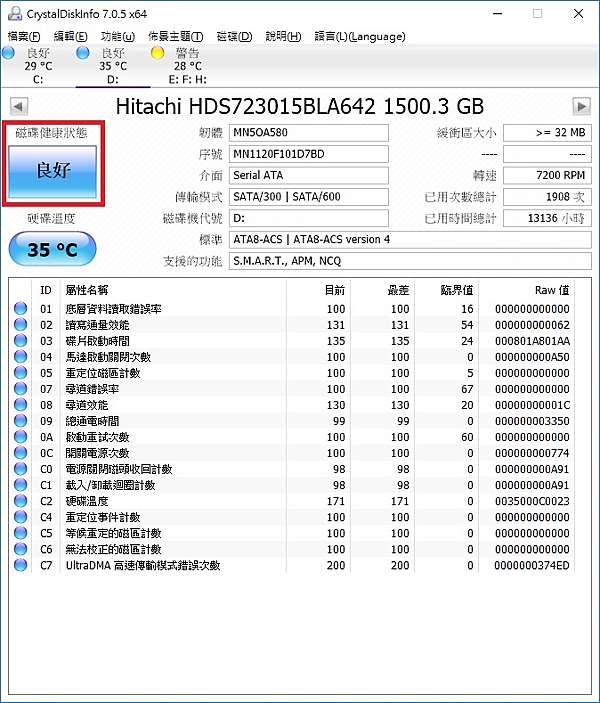Open the 語言(L)(Language) menu

tap(360, 36)
